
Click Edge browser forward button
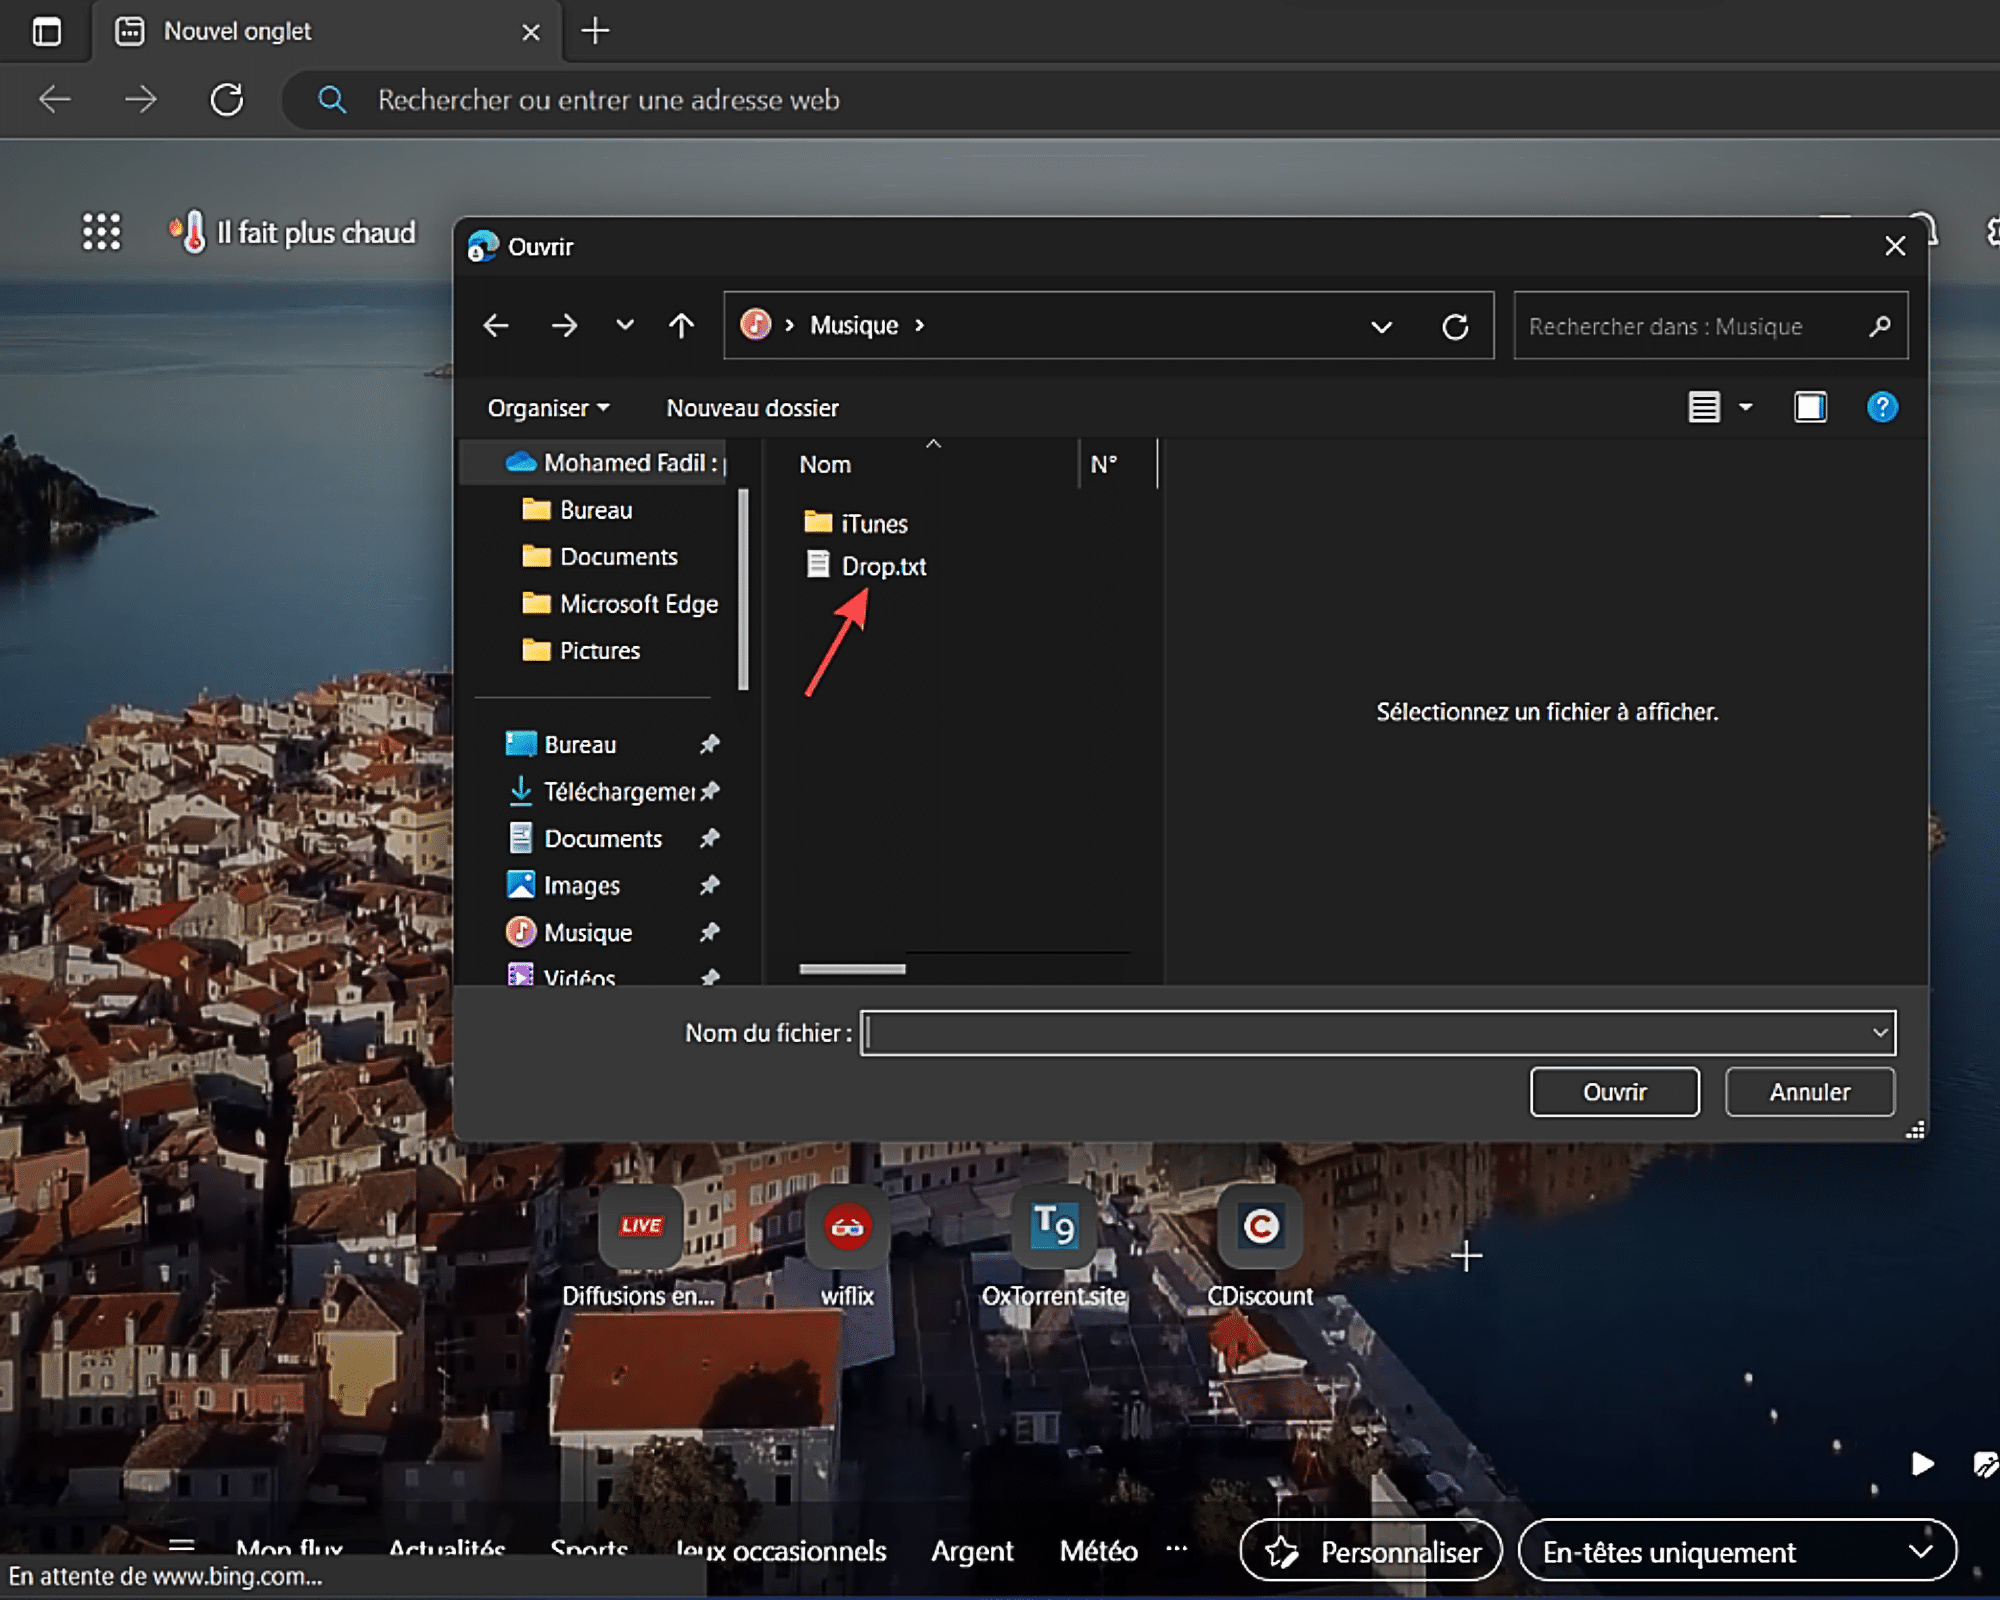click(141, 99)
